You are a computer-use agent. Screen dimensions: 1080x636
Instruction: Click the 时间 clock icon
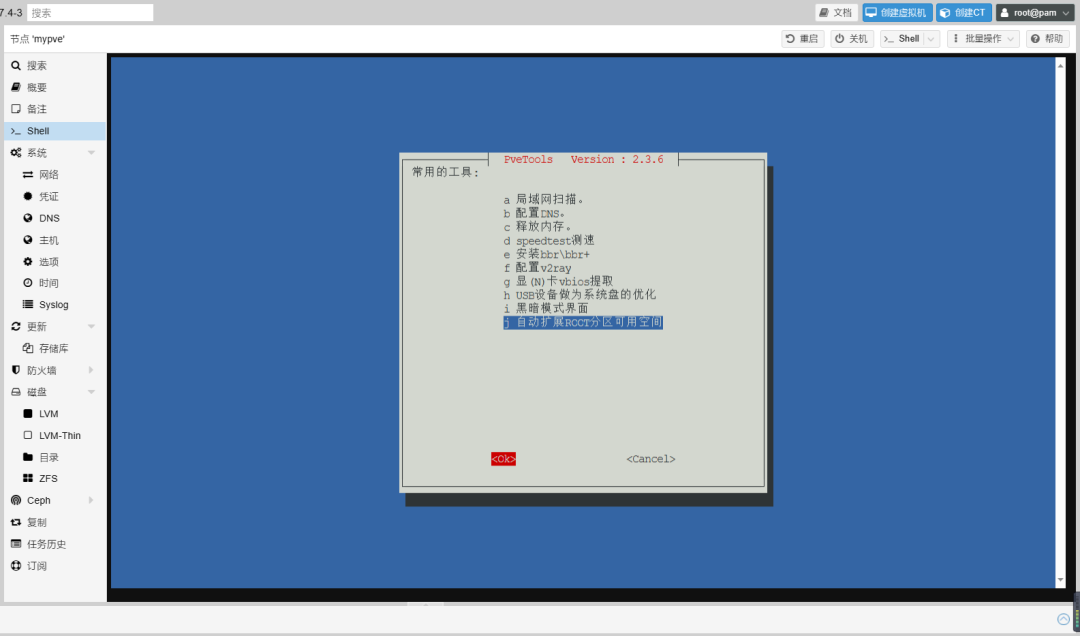[x=28, y=283]
